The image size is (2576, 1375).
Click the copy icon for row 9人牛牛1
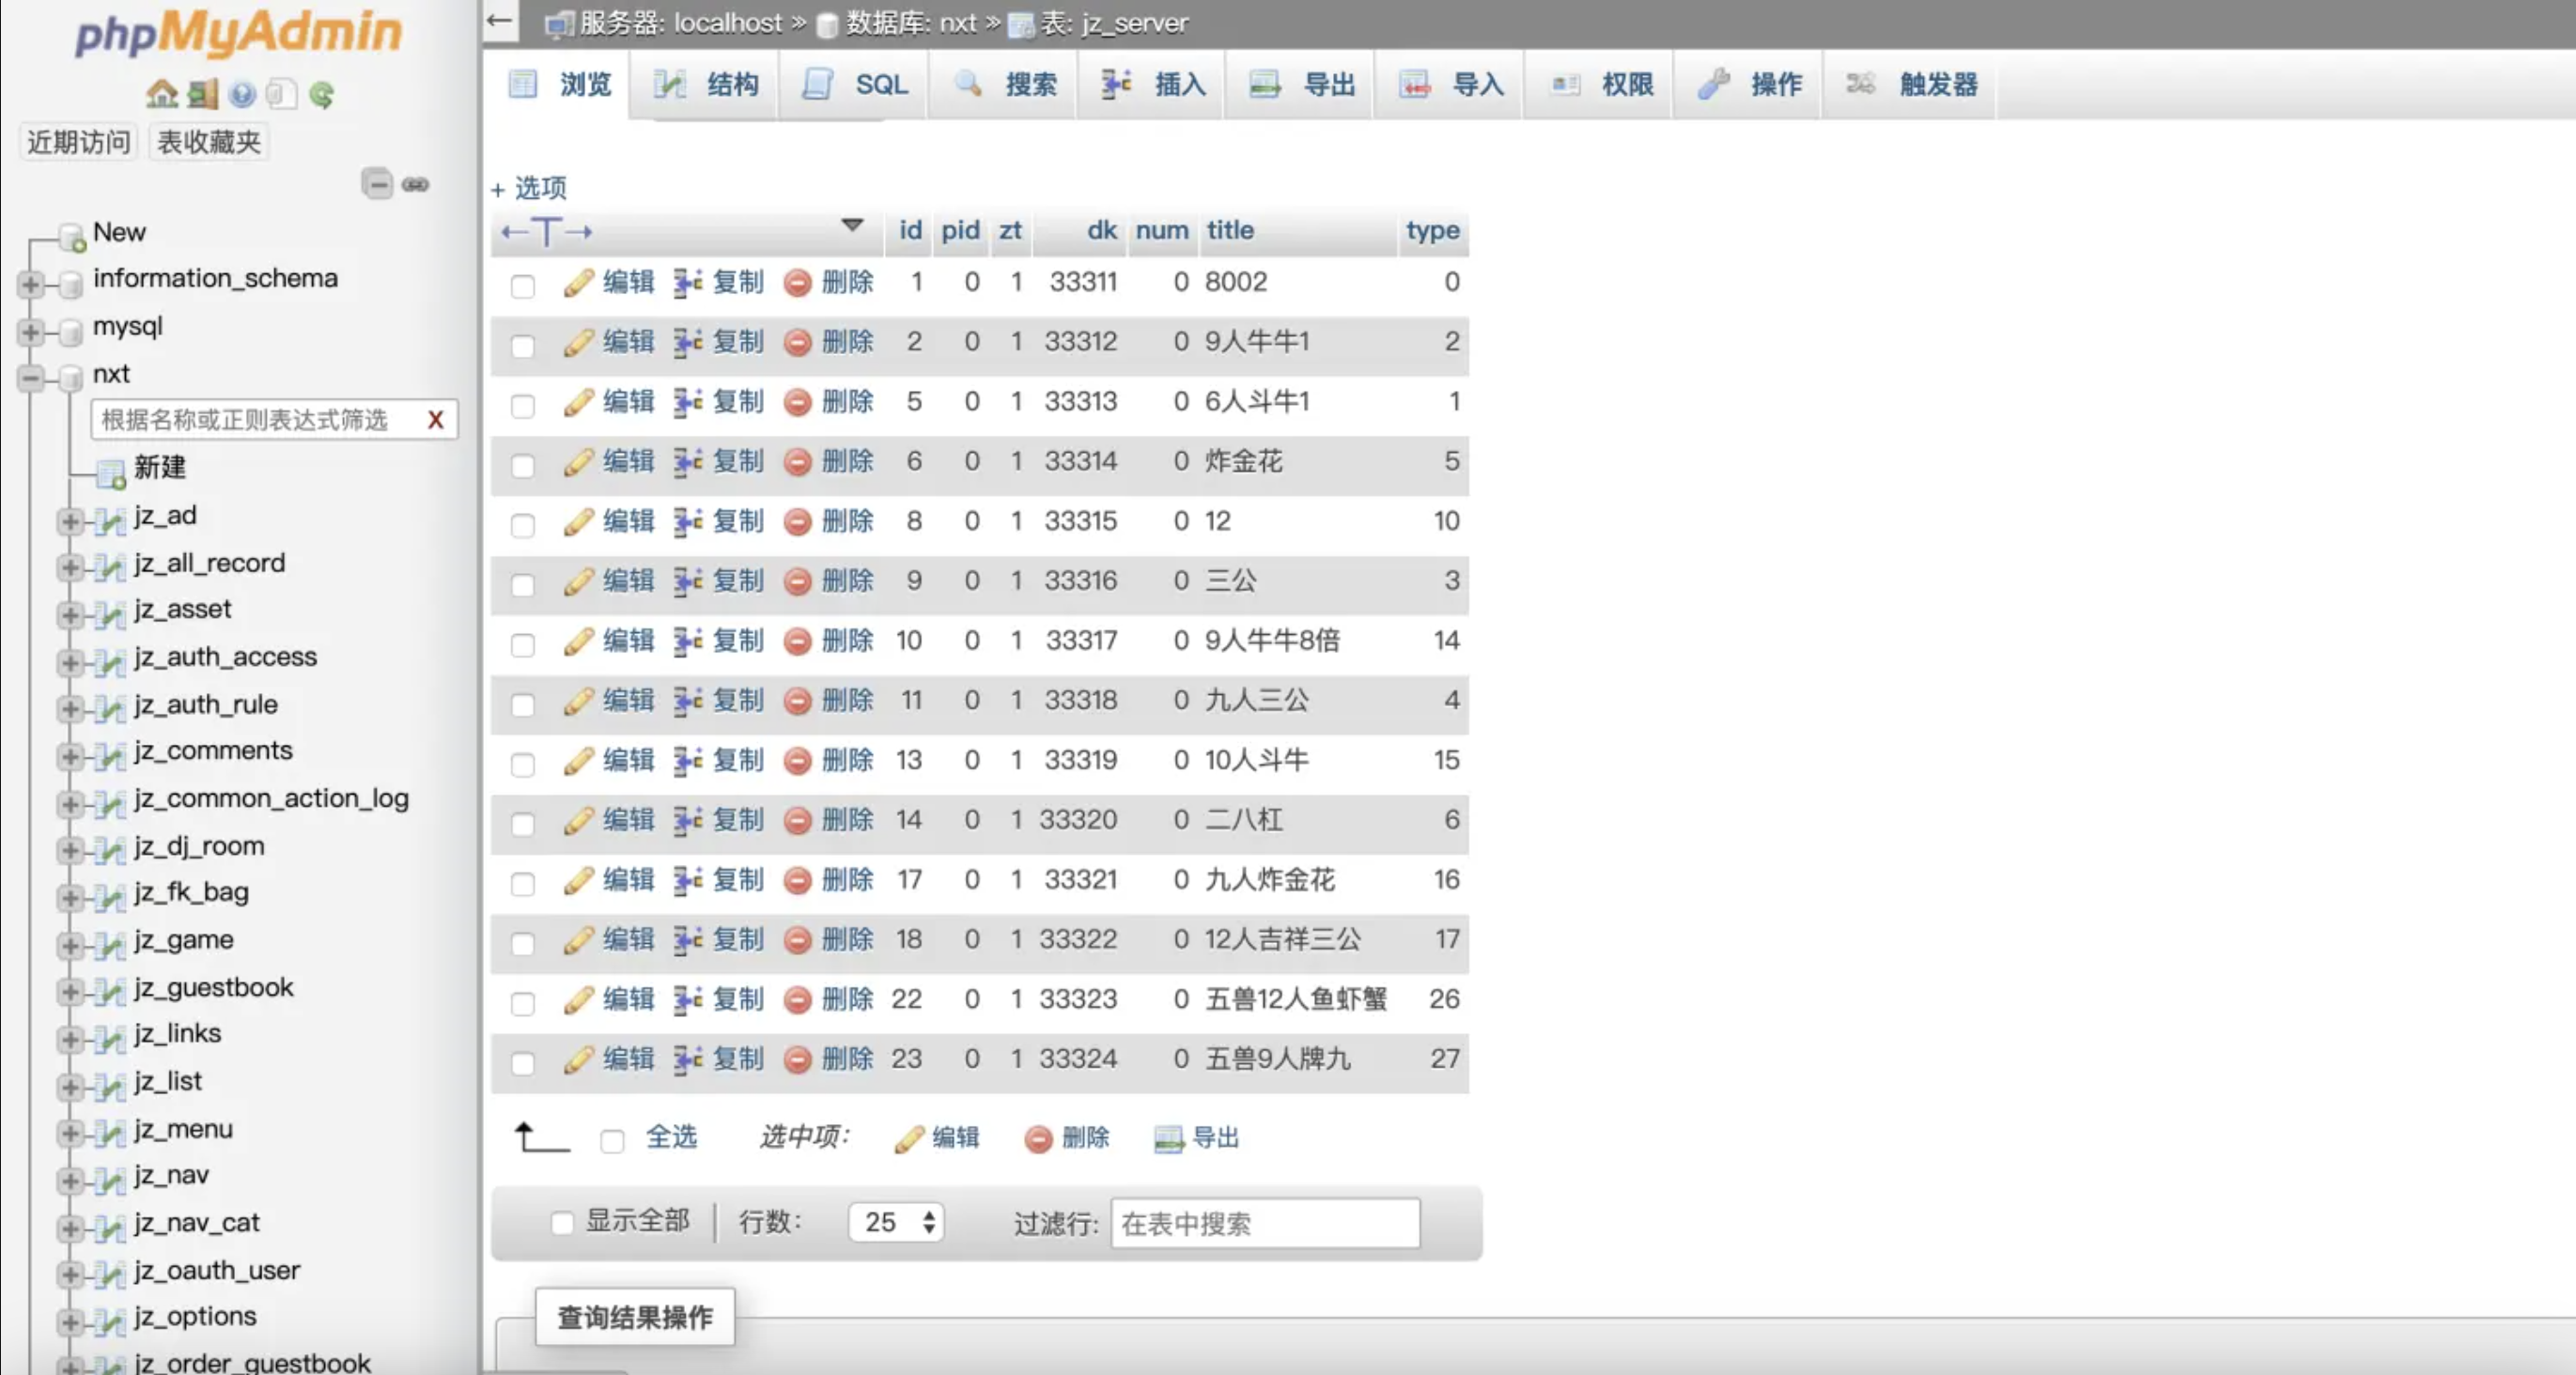[x=688, y=343]
